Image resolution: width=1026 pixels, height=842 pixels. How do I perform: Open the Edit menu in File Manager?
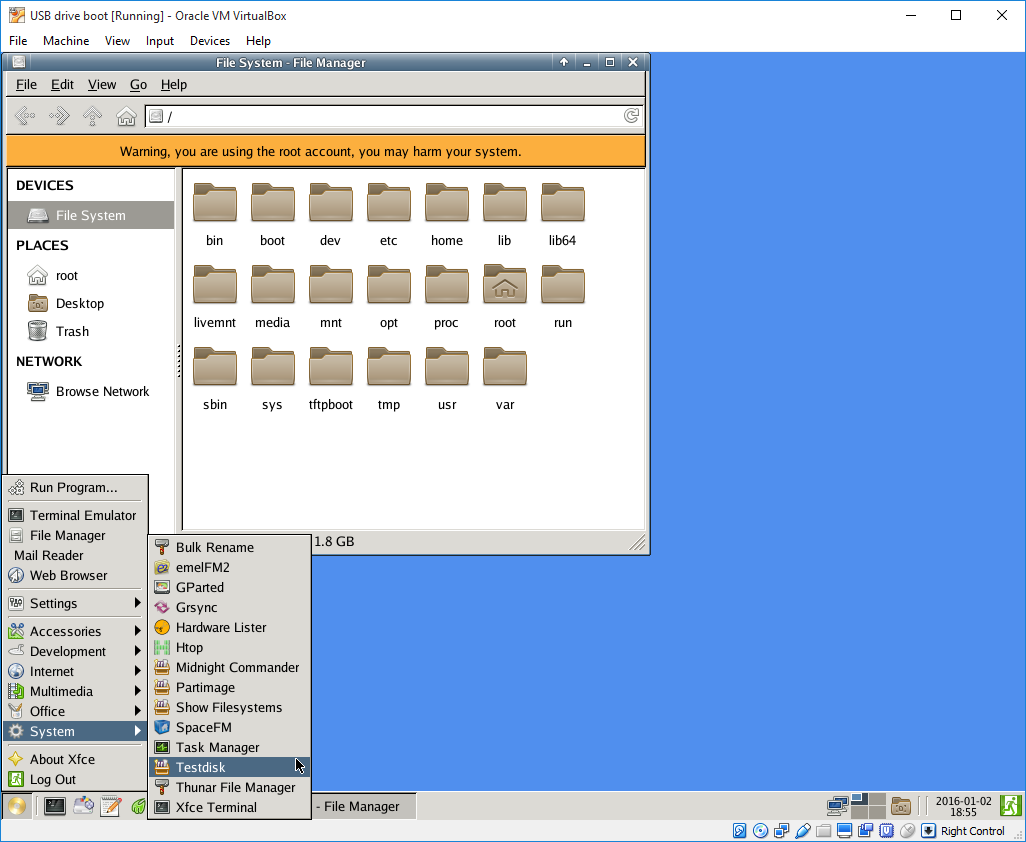[x=62, y=84]
